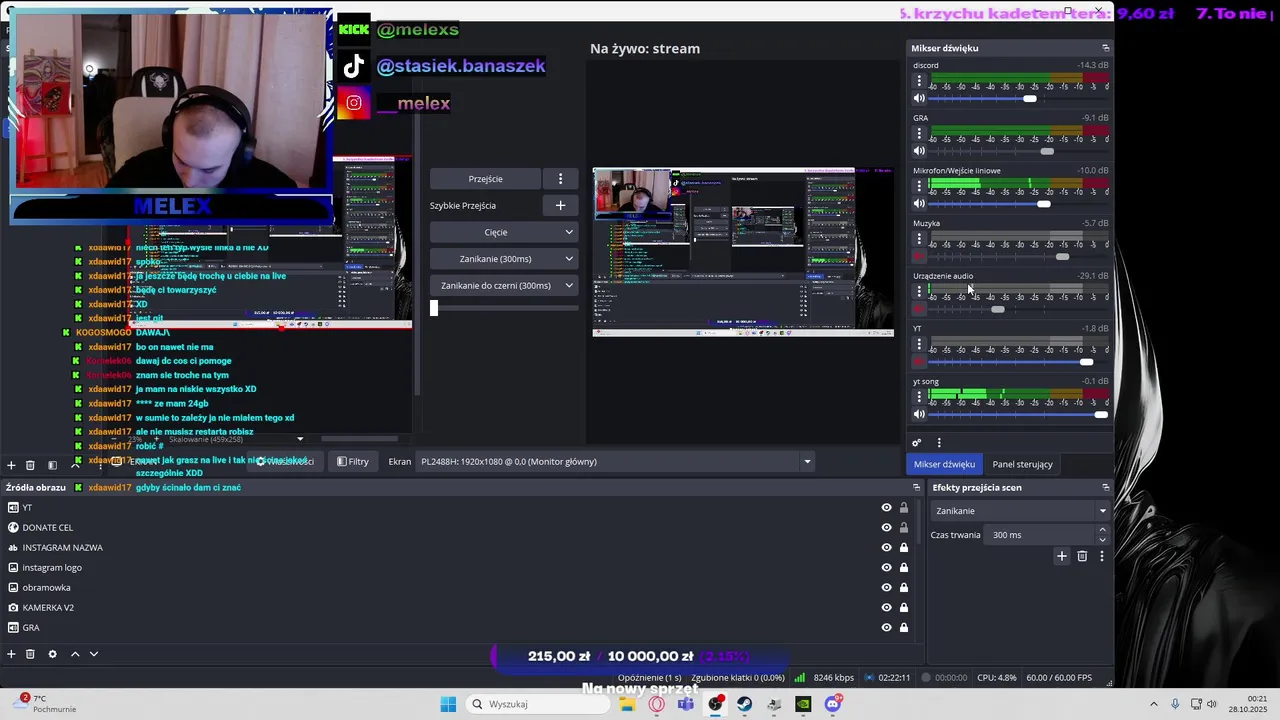Viewport: 1280px width, 720px height.
Task: Open GRA audio channel three-dot menu
Action: click(919, 134)
